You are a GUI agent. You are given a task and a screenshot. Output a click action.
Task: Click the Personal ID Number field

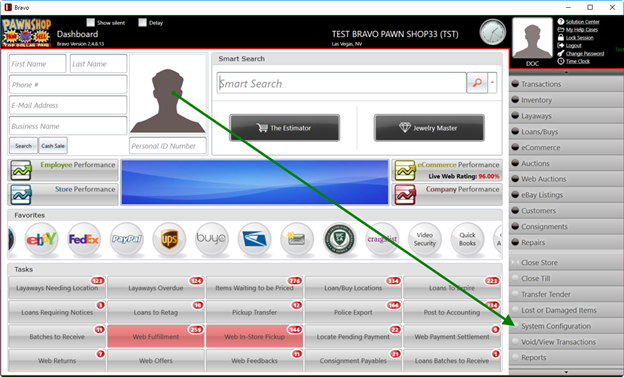[168, 146]
